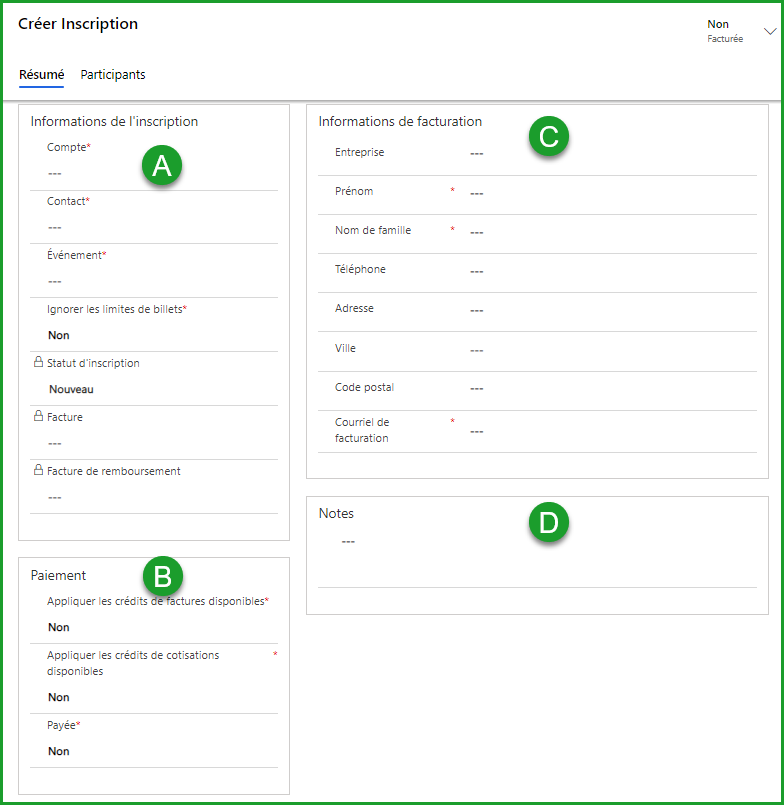Select the Résumé tab
Screen dimensions: 784x805
[x=42, y=75]
